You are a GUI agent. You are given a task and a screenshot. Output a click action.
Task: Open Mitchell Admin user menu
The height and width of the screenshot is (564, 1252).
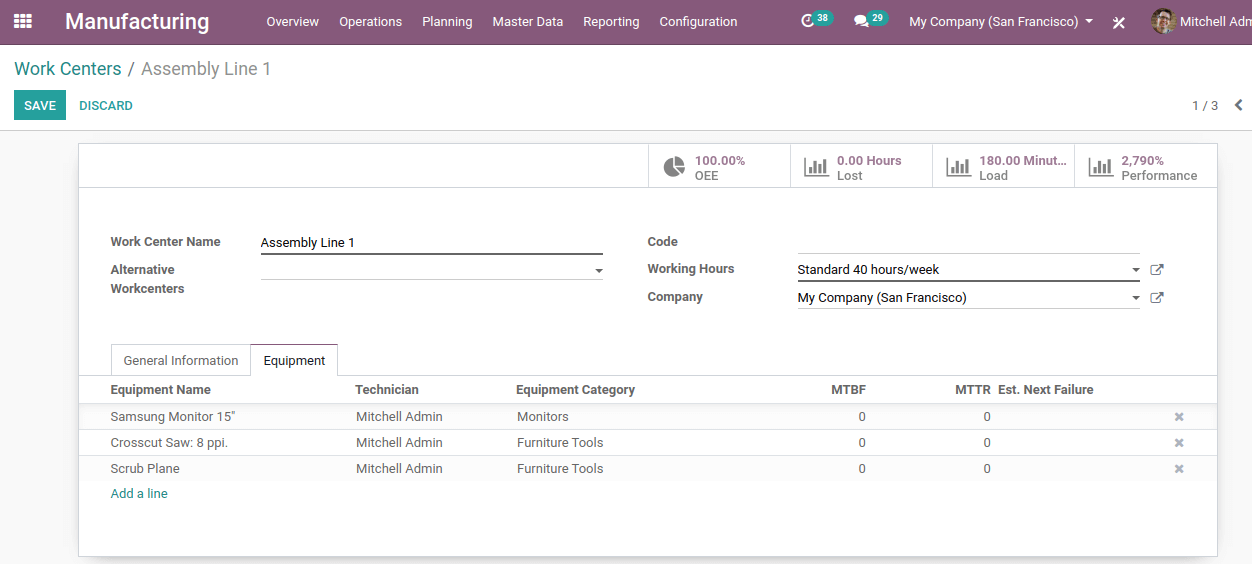pyautogui.click(x=1202, y=21)
